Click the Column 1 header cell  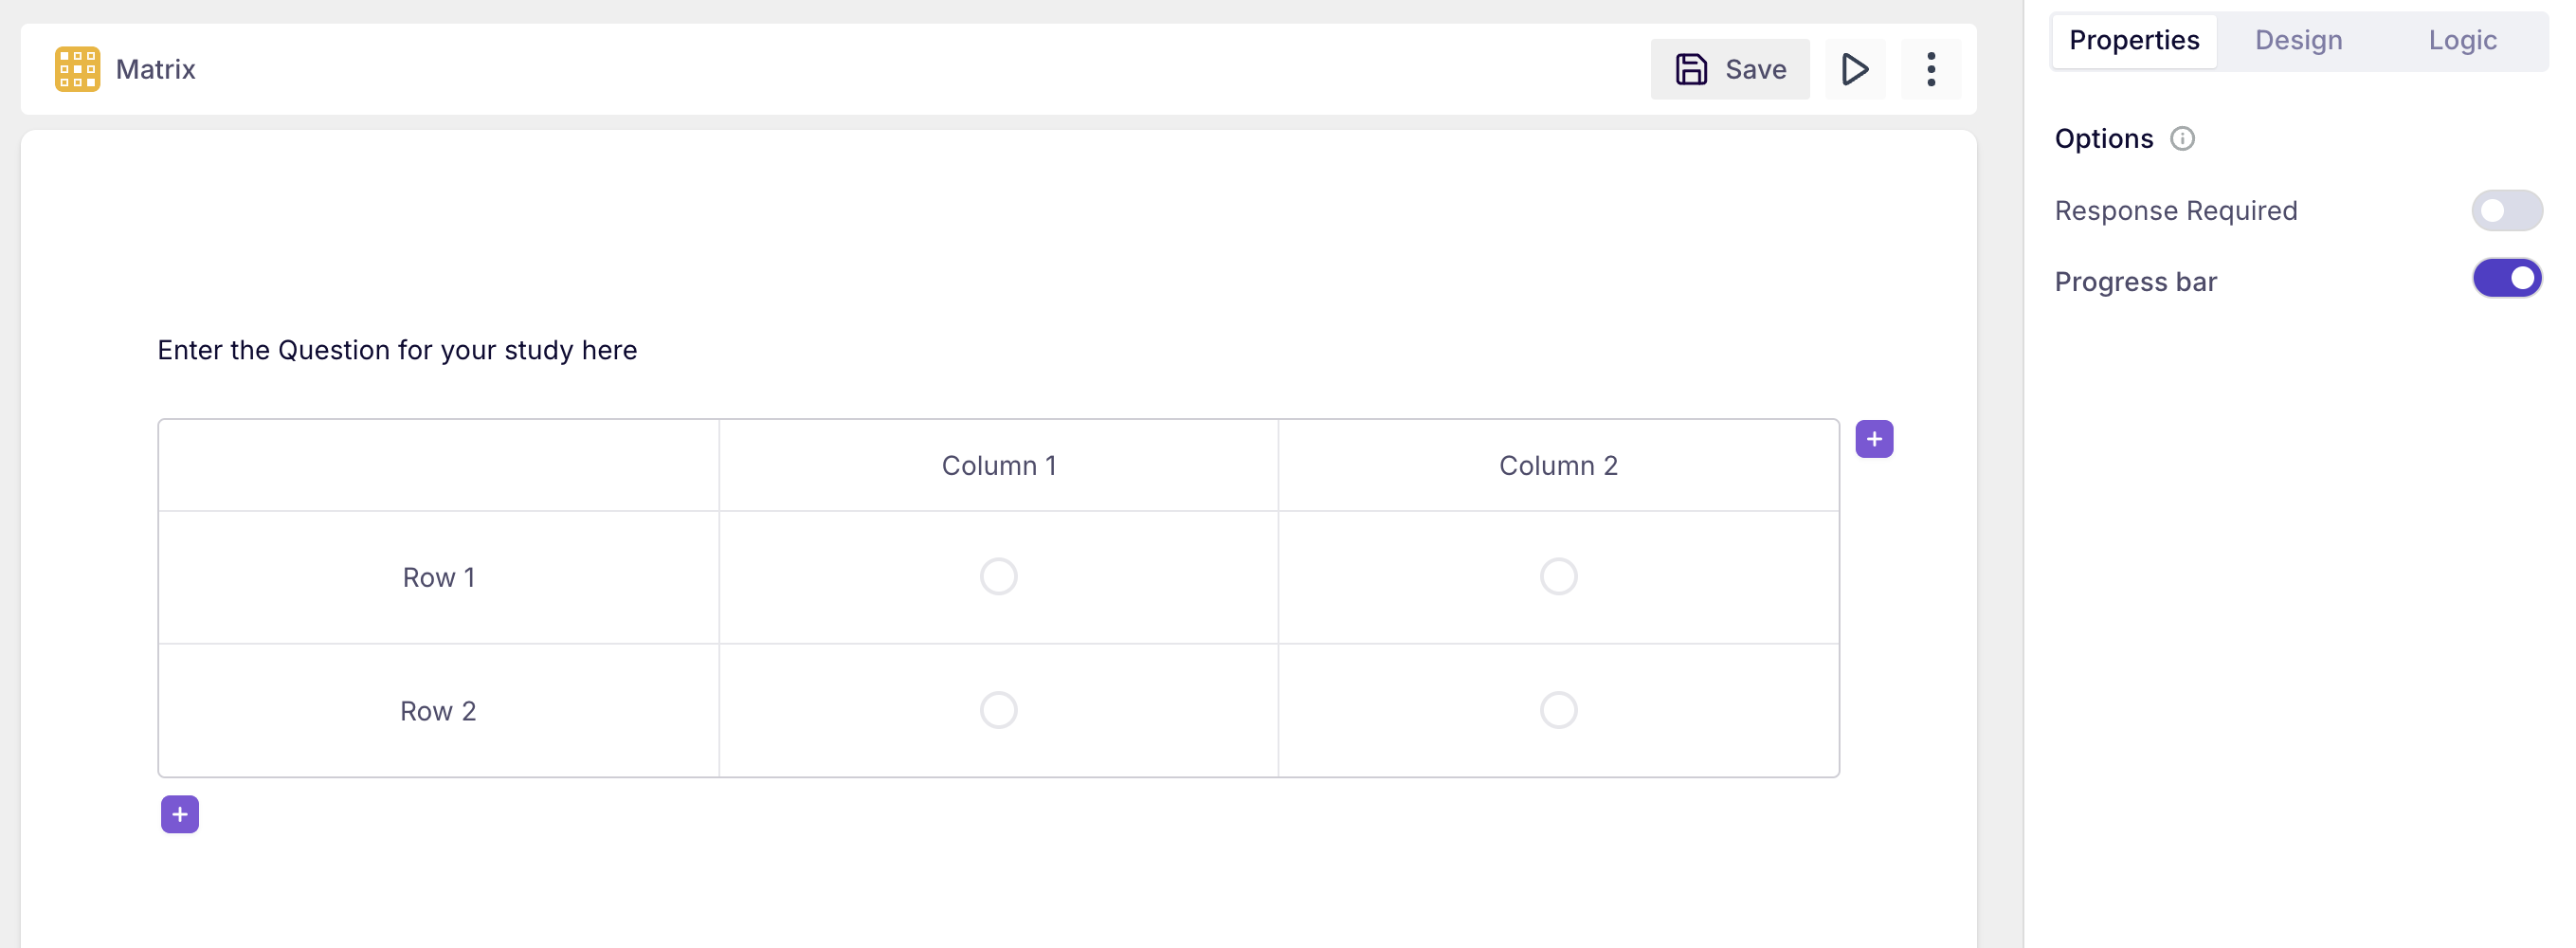click(998, 466)
